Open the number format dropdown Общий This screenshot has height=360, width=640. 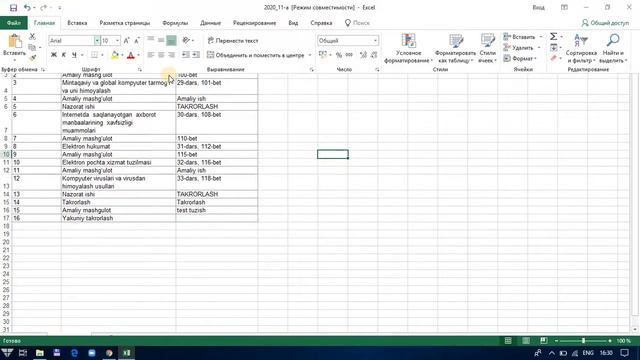click(375, 40)
